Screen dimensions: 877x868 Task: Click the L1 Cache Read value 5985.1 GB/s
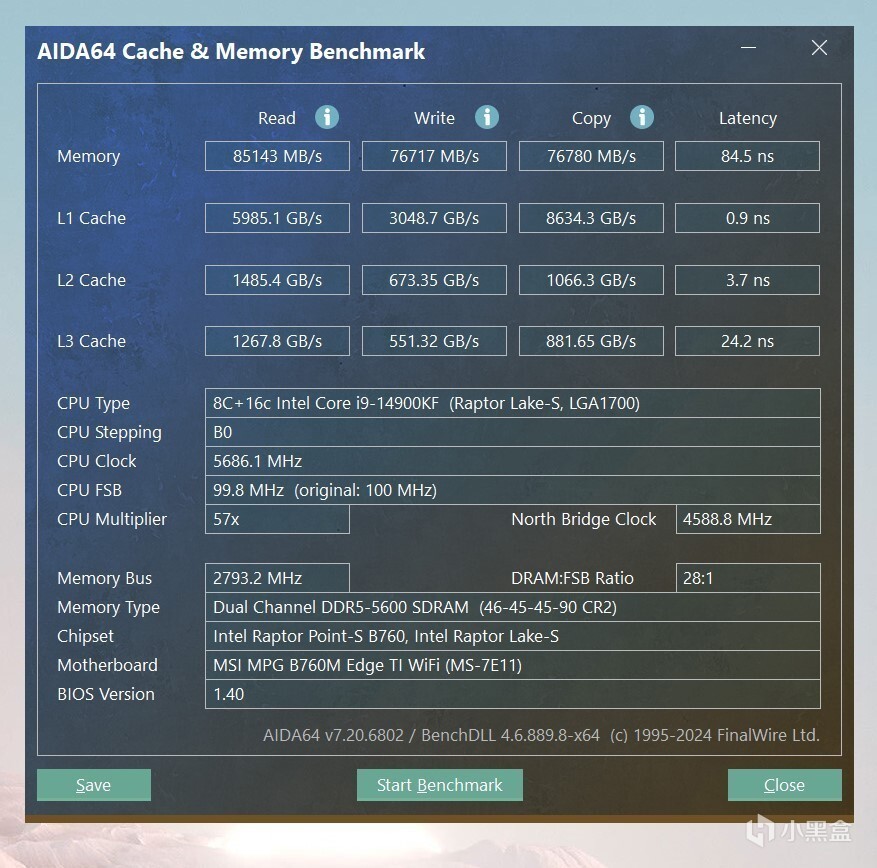(x=277, y=218)
